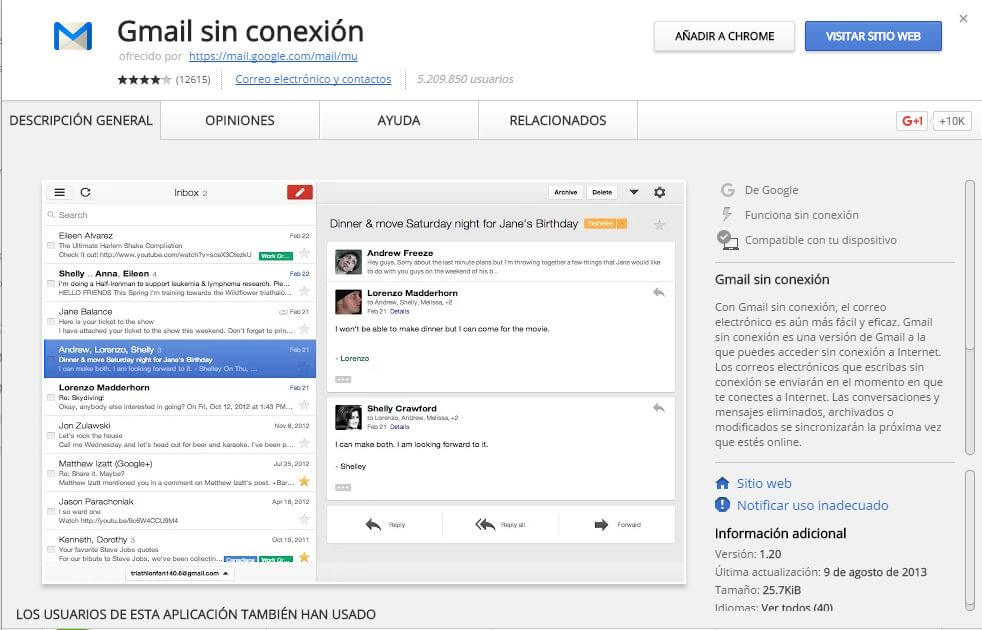Open the Sitio web link
Screen dimensions: 982x630
coord(764,483)
